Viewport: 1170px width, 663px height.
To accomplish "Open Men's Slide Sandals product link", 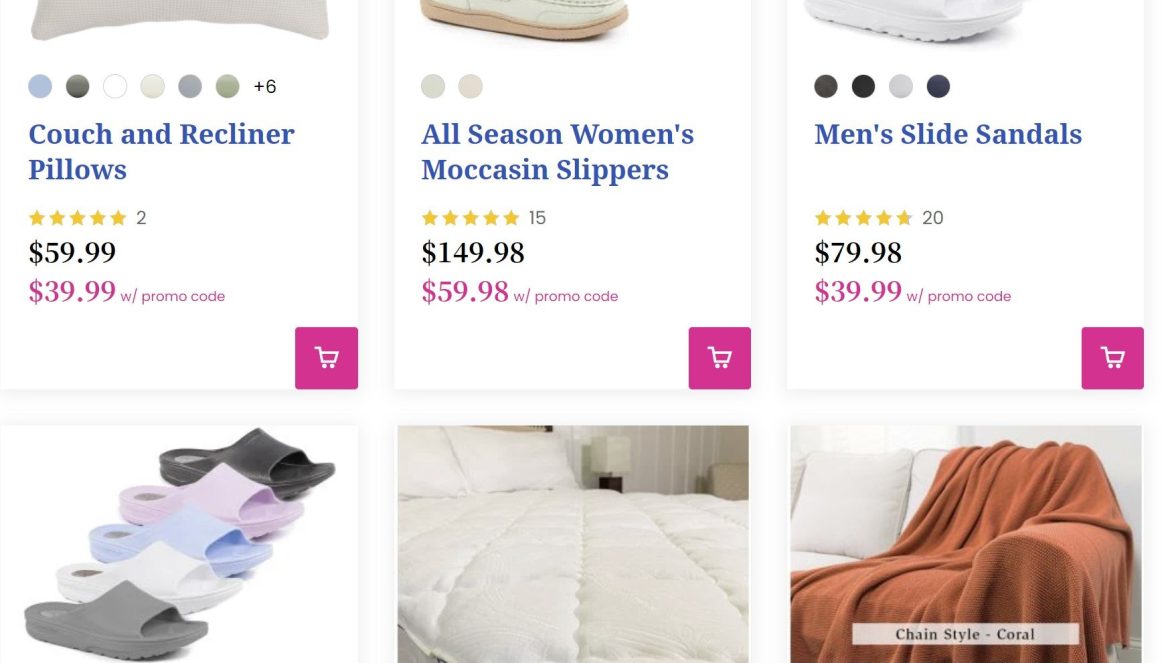I will 948,135.
